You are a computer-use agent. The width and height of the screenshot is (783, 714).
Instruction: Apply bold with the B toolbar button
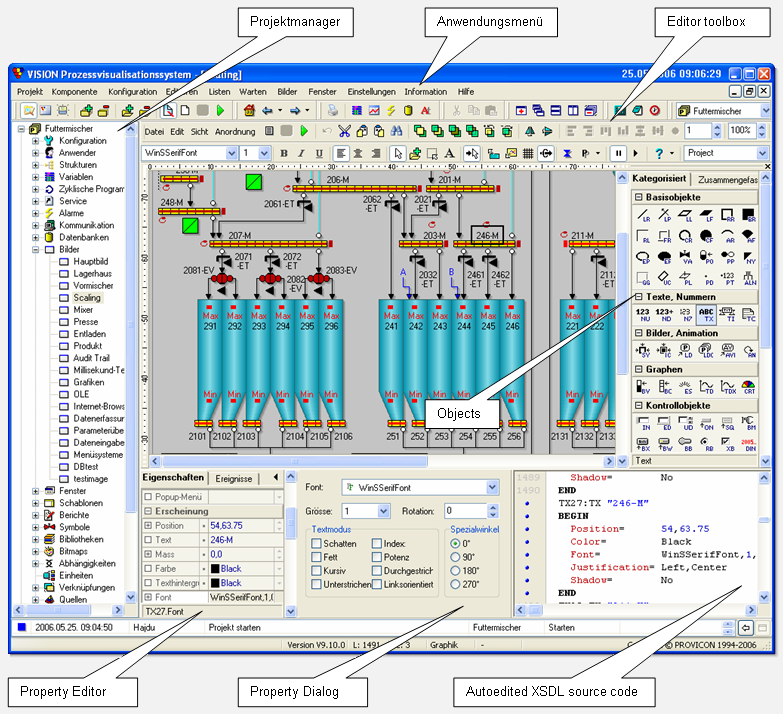point(283,153)
